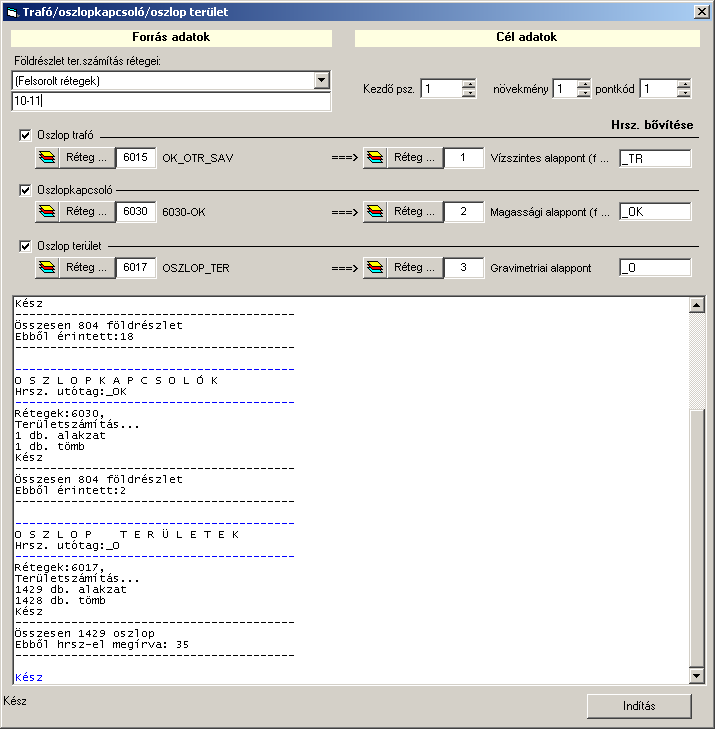Image resolution: width=715 pixels, height=729 pixels.
Task: Start processing with the Indítás button
Action: [639, 706]
